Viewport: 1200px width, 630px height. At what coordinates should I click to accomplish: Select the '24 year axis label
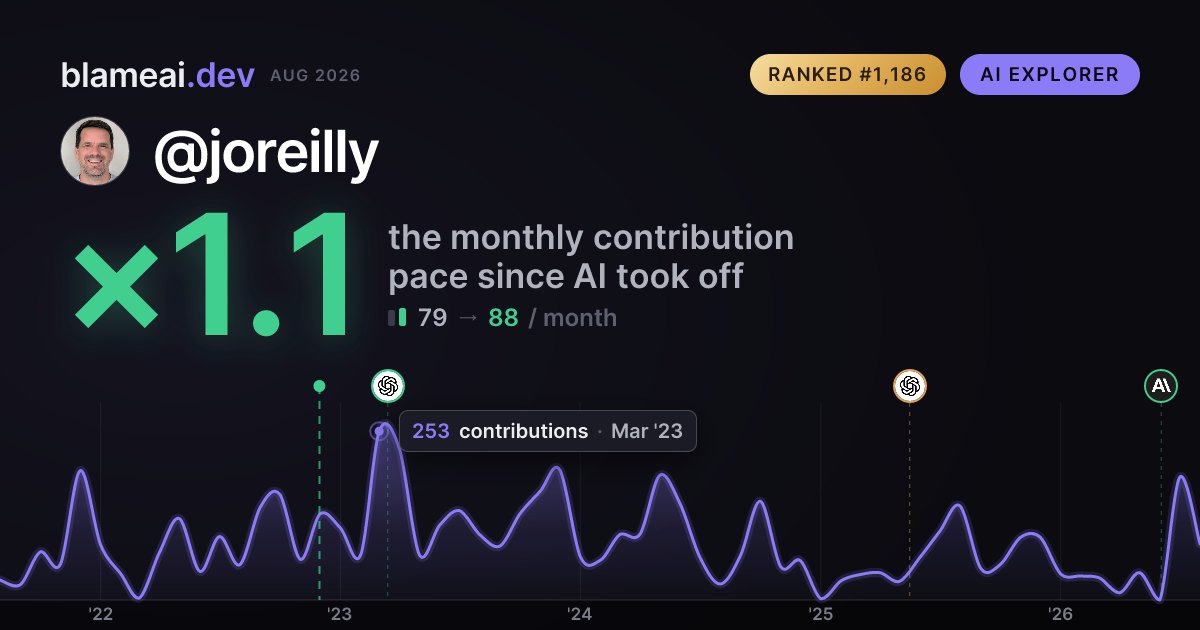point(580,613)
